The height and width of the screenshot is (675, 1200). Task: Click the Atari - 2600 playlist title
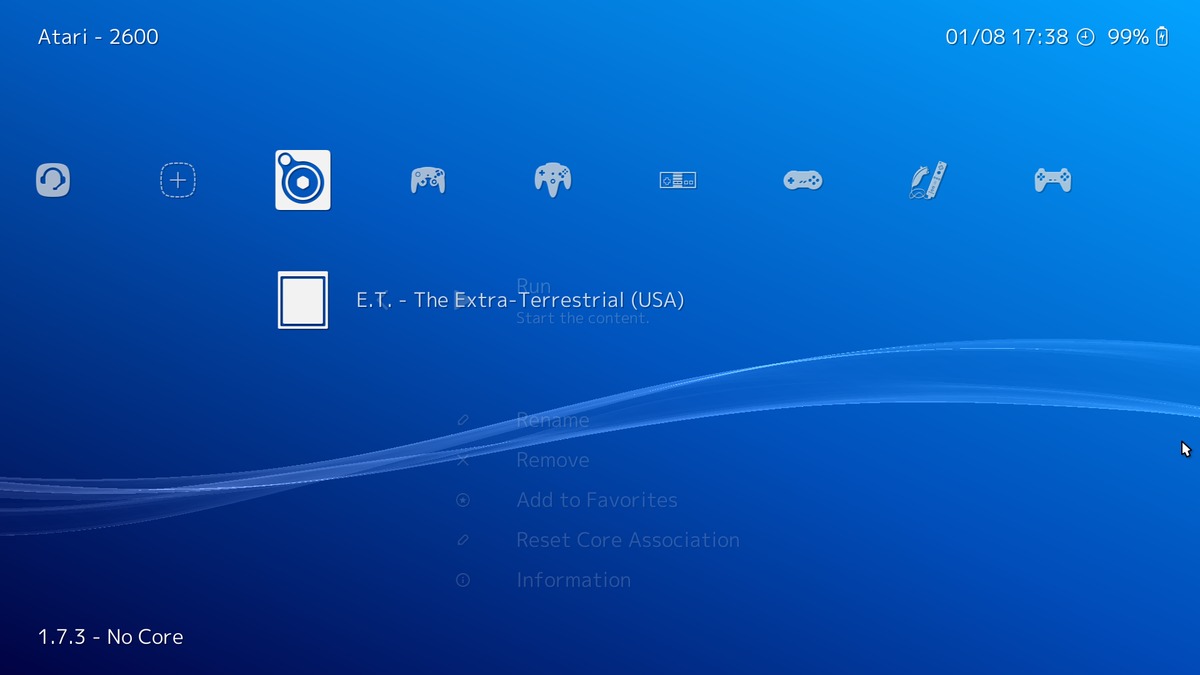[97, 36]
